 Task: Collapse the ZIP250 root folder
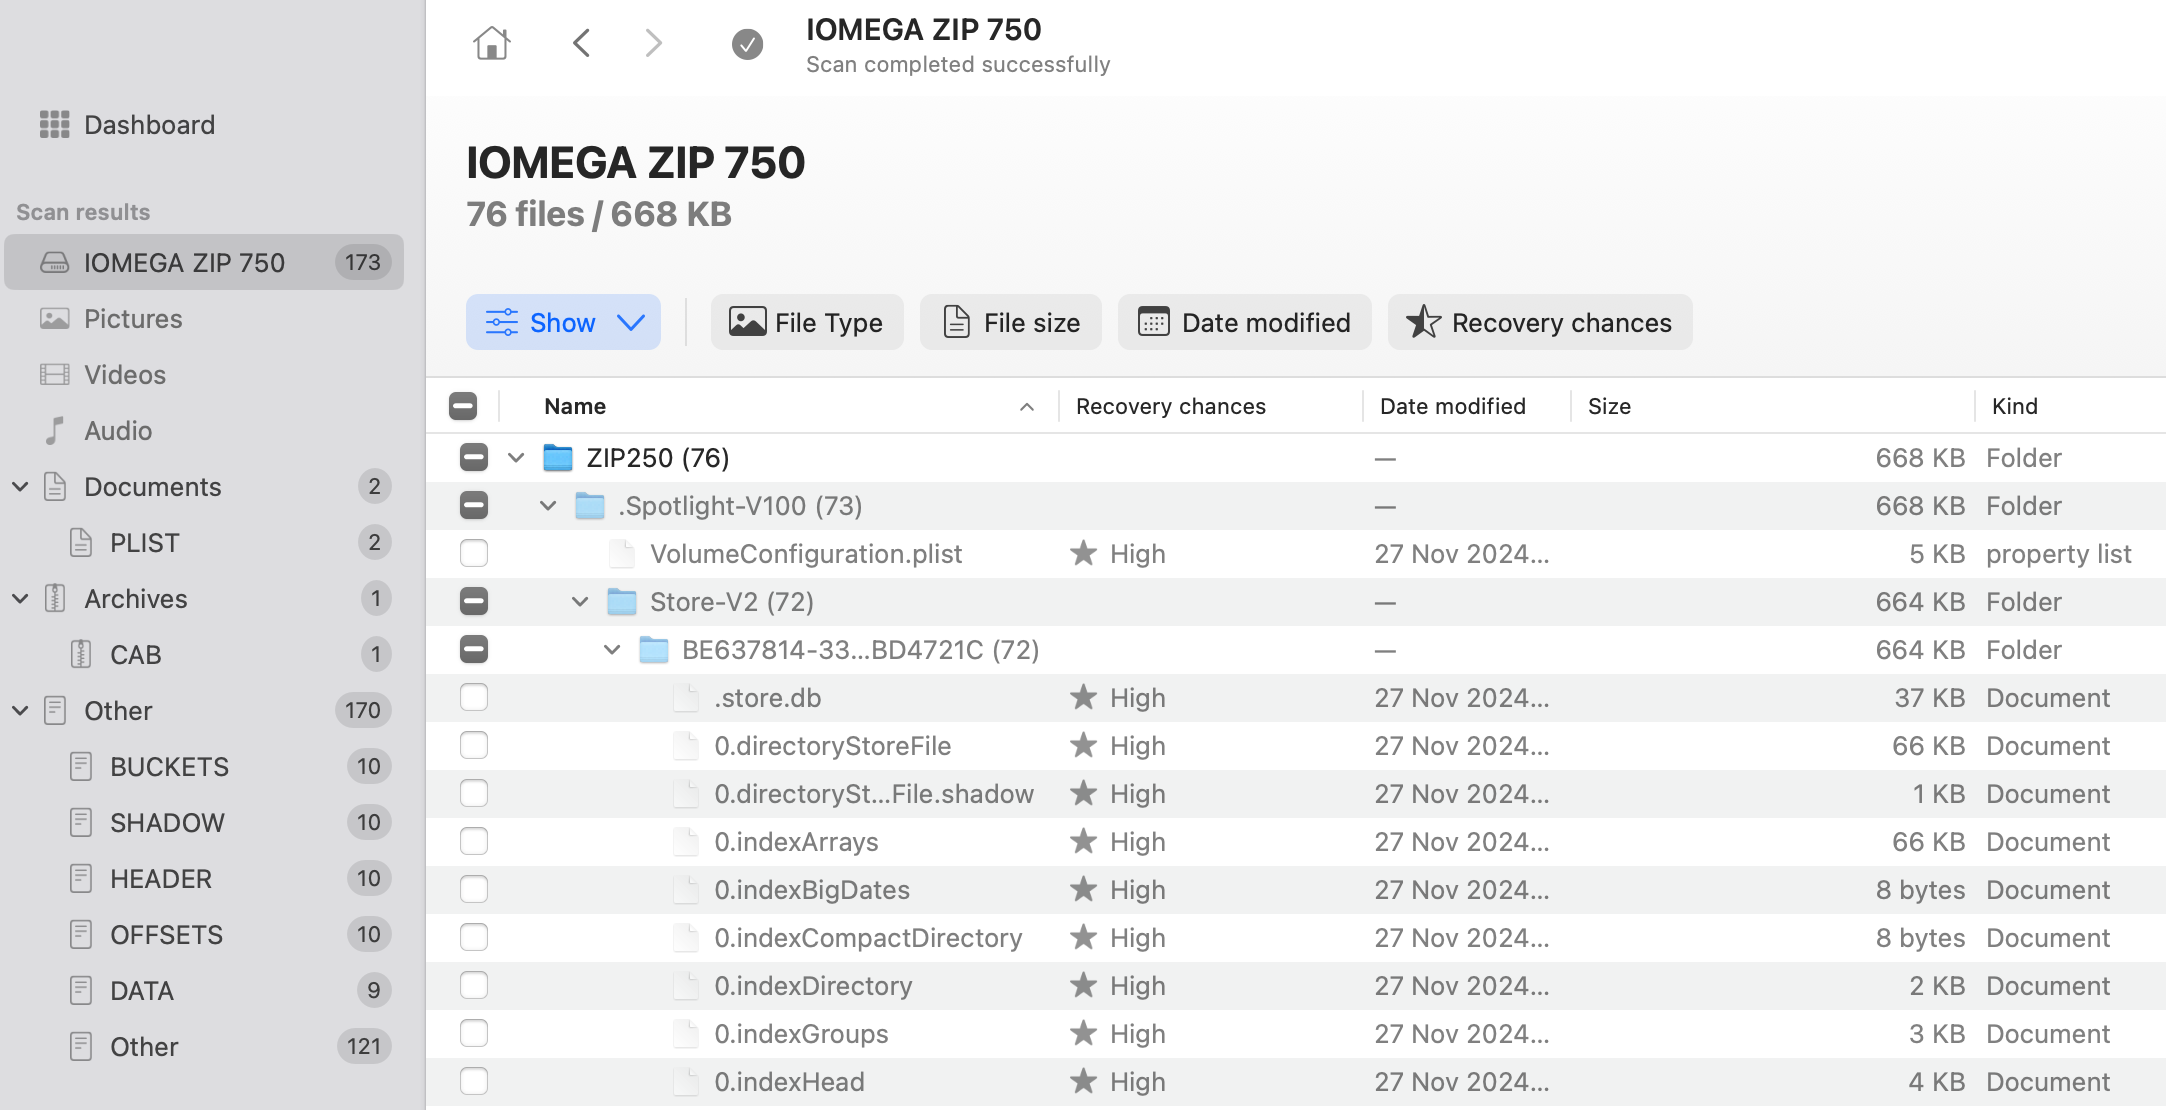(516, 458)
